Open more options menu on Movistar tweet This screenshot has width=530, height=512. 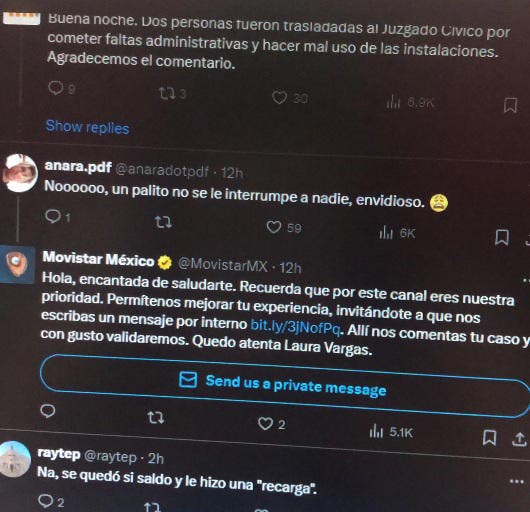526,280
